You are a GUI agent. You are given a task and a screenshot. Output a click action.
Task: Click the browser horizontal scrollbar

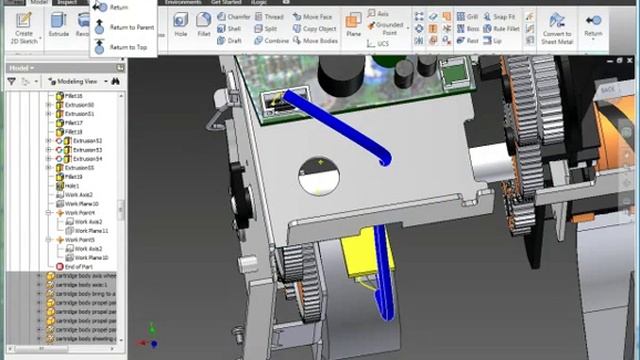61,349
